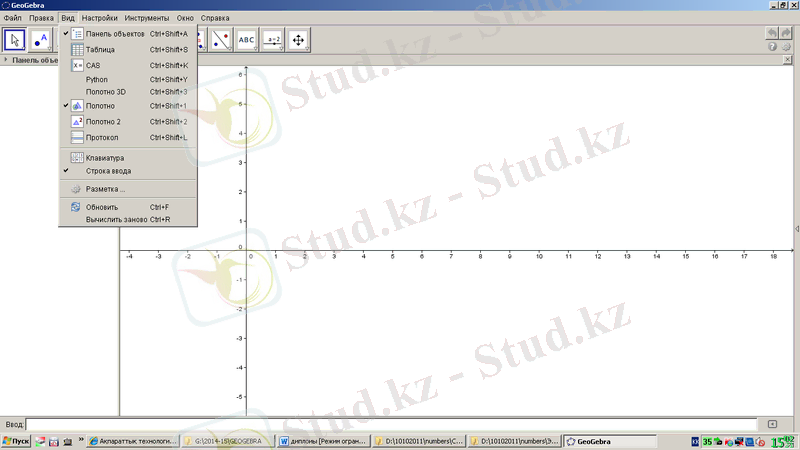This screenshot has height=450, width=800.
Task: Click the Ввод input field
Action: pos(391,424)
